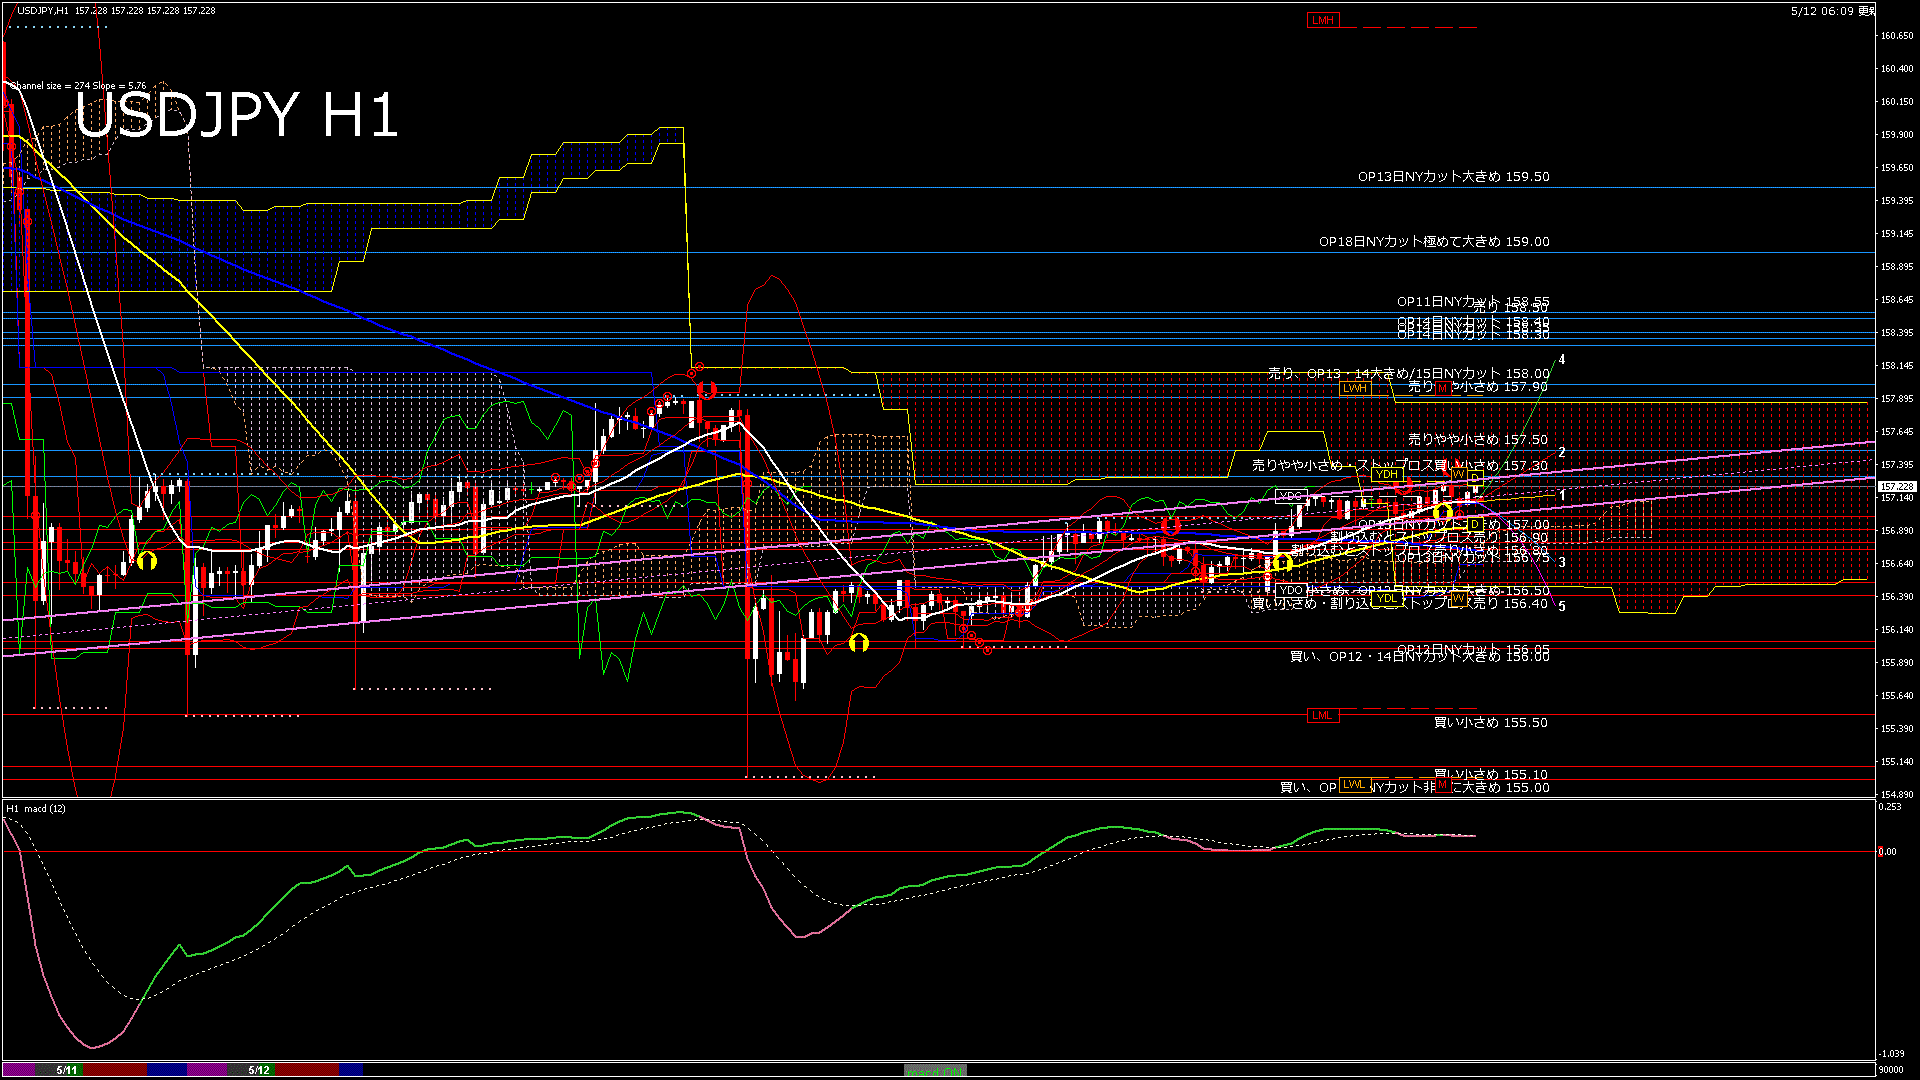Select the LMH level label
1920x1080 pixels.
click(1323, 21)
